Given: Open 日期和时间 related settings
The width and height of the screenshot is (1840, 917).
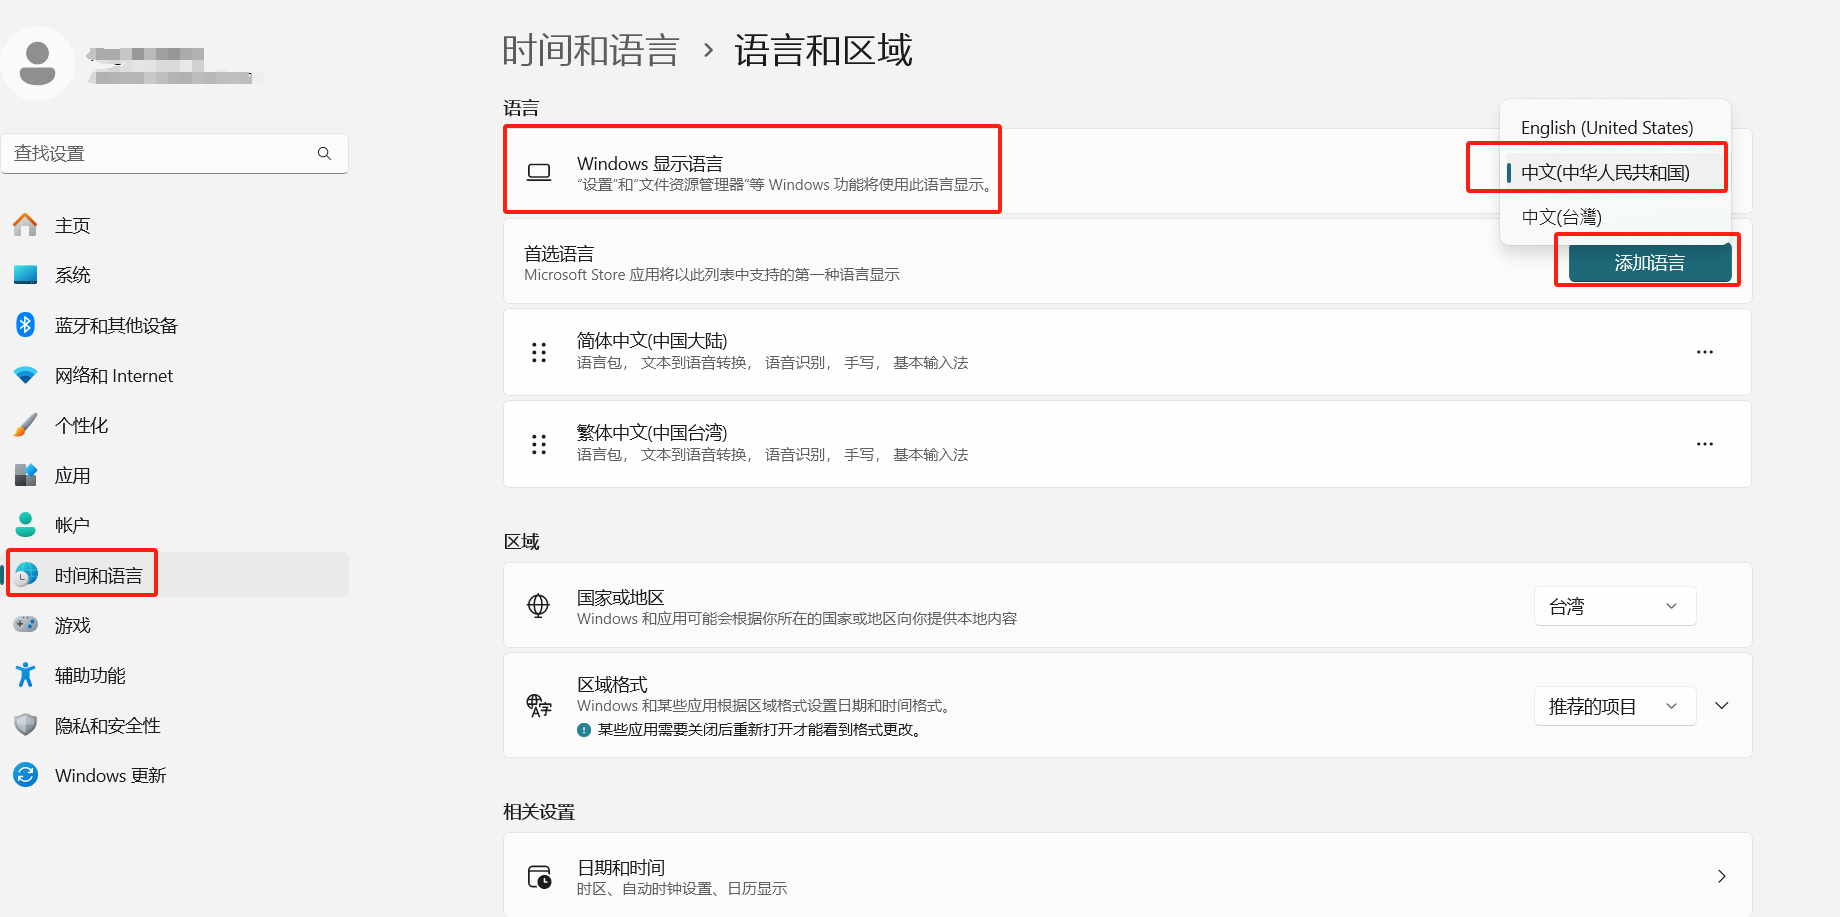Looking at the screenshot, I should pyautogui.click(x=1126, y=876).
